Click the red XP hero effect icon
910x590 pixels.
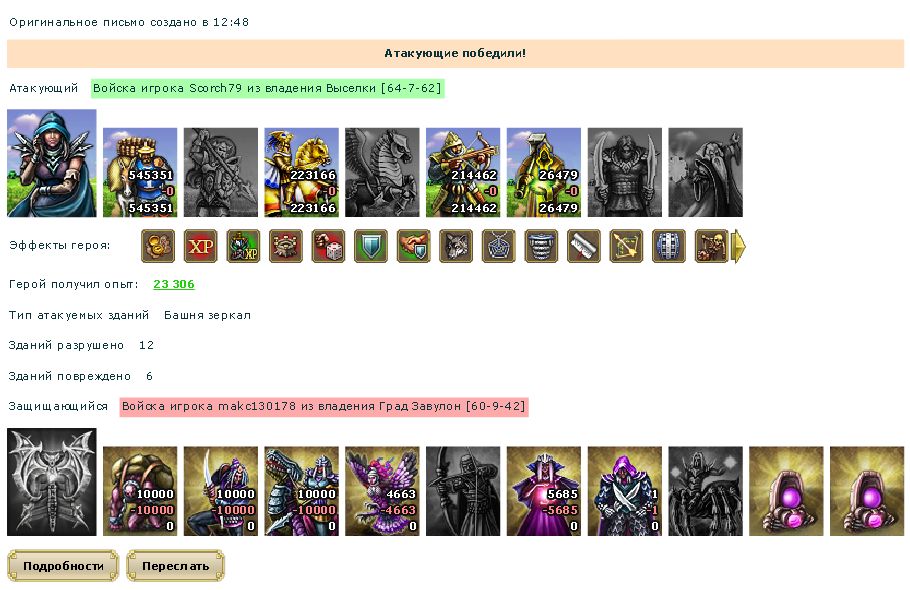(x=200, y=246)
